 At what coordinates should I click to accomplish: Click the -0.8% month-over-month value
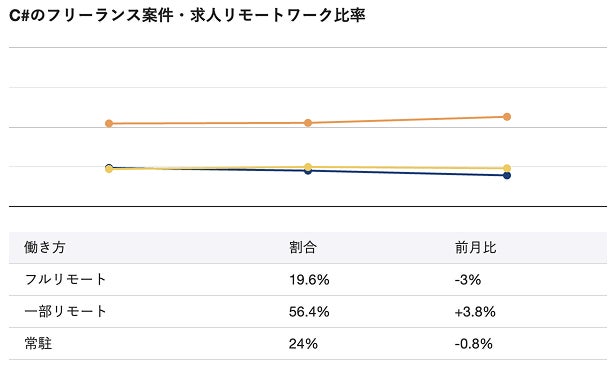[x=473, y=344]
